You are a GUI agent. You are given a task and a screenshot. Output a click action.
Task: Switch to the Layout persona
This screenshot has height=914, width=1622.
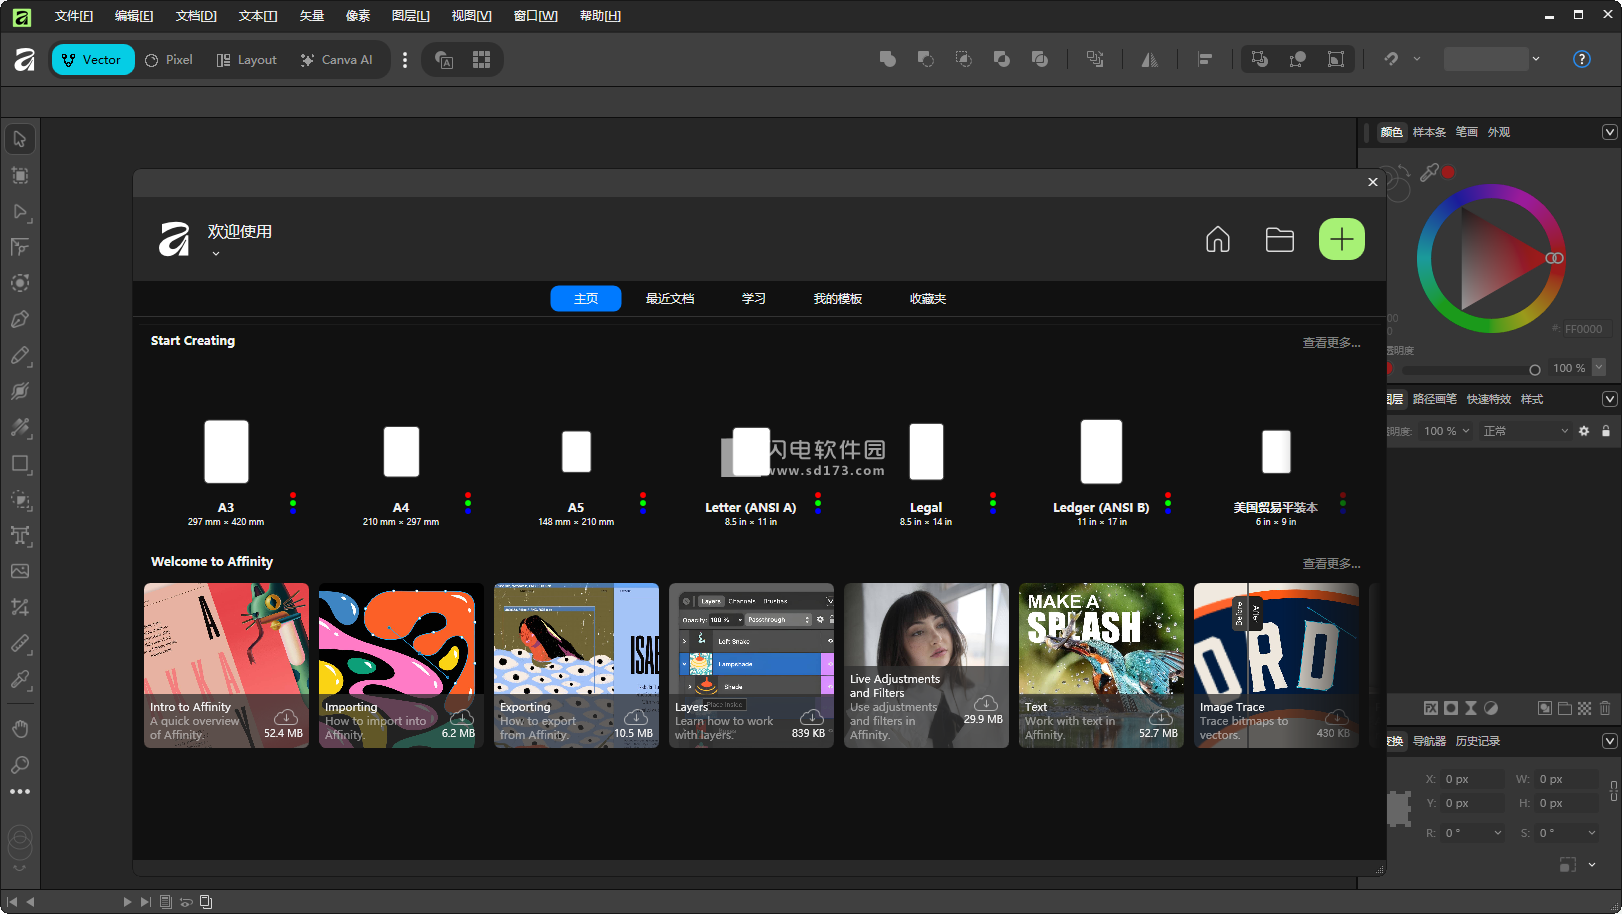[247, 60]
